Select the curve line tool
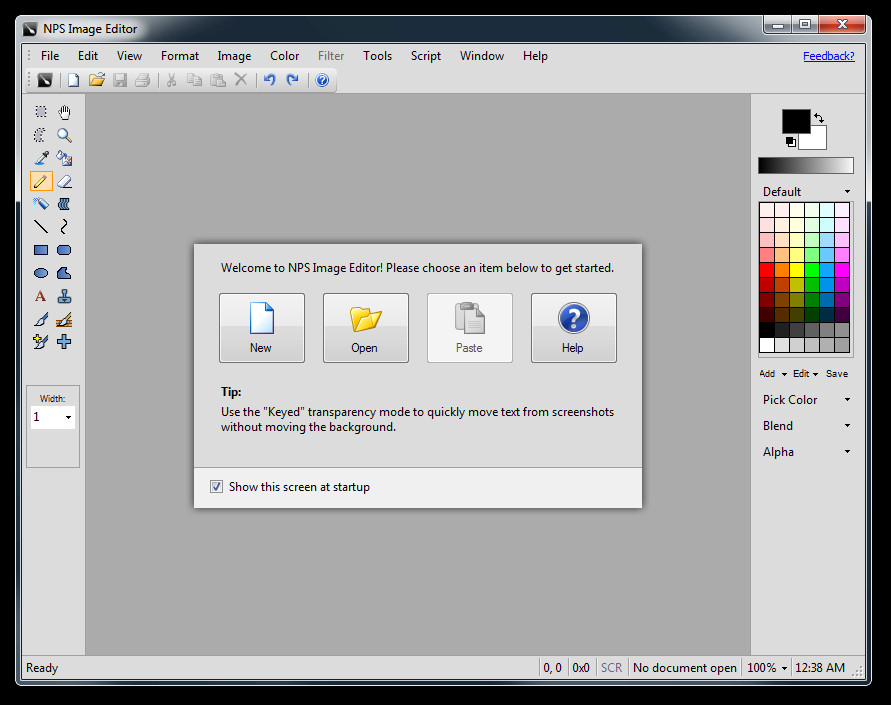The width and height of the screenshot is (891, 705). 64,227
